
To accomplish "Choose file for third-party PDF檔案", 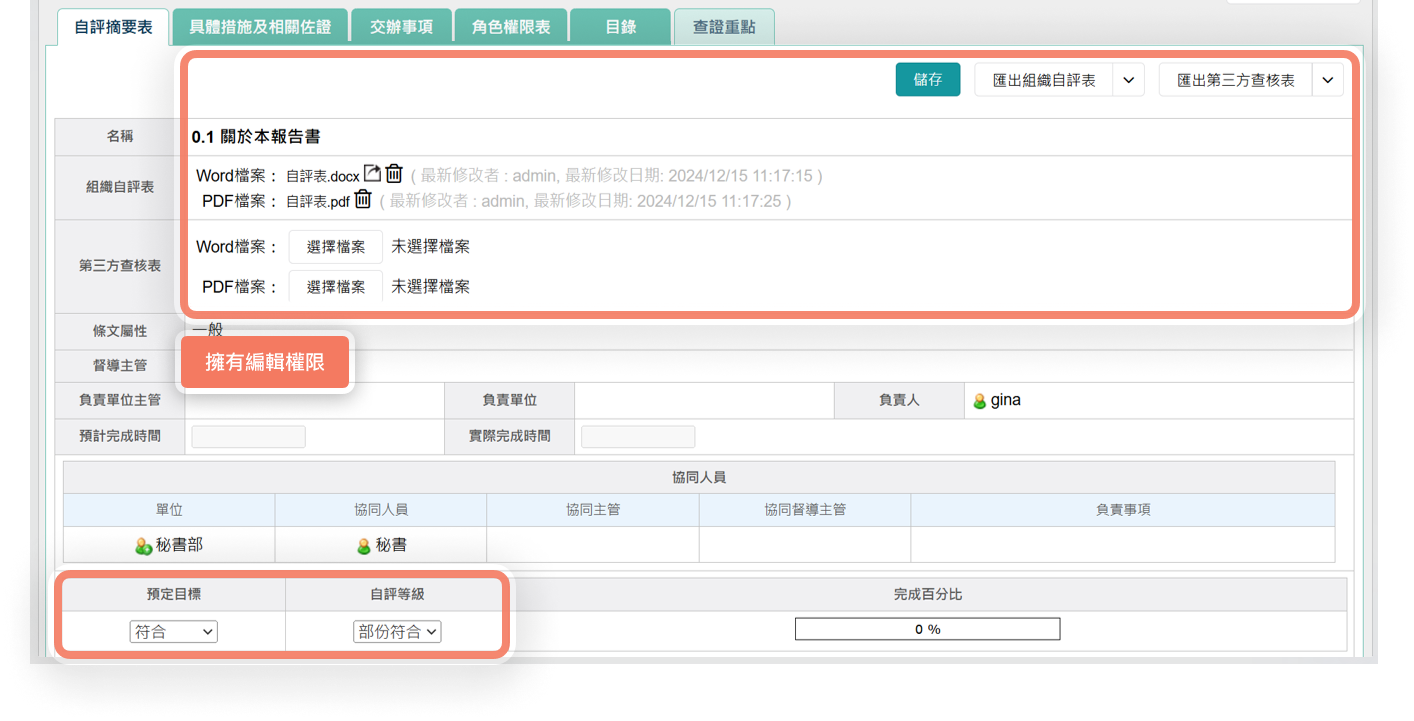I will (x=336, y=287).
